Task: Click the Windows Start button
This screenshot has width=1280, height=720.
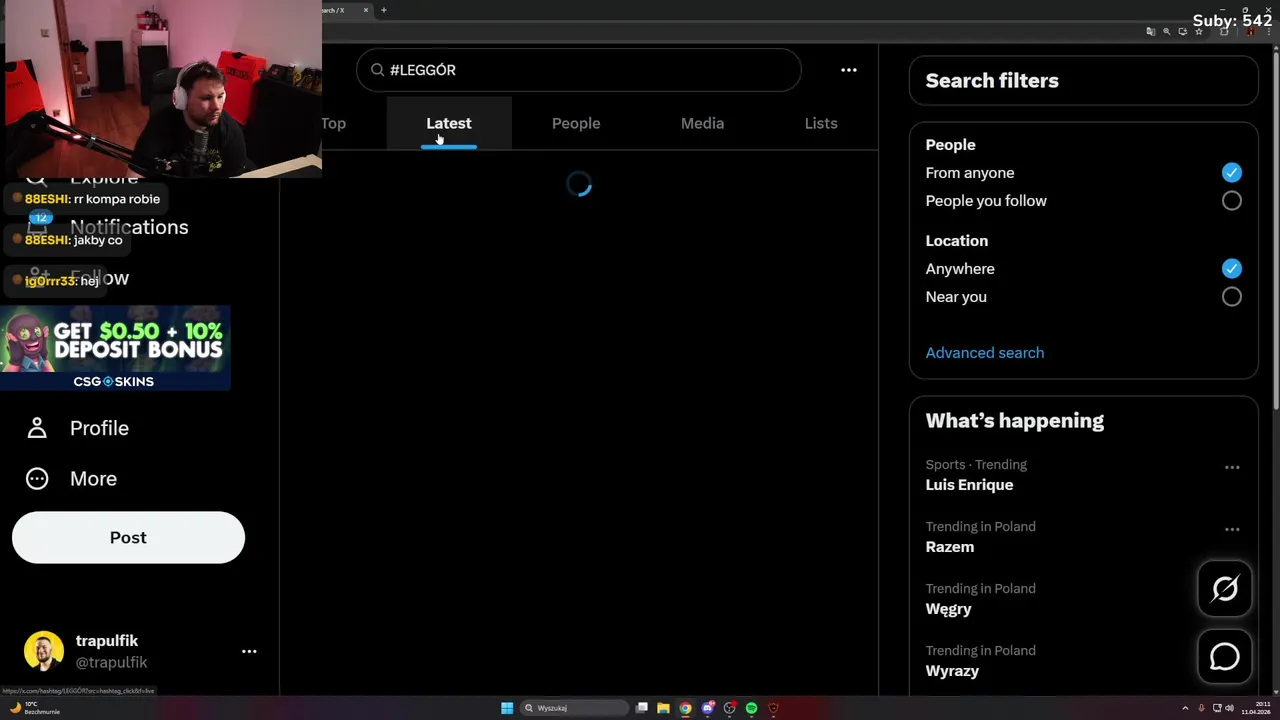Action: tap(507, 708)
